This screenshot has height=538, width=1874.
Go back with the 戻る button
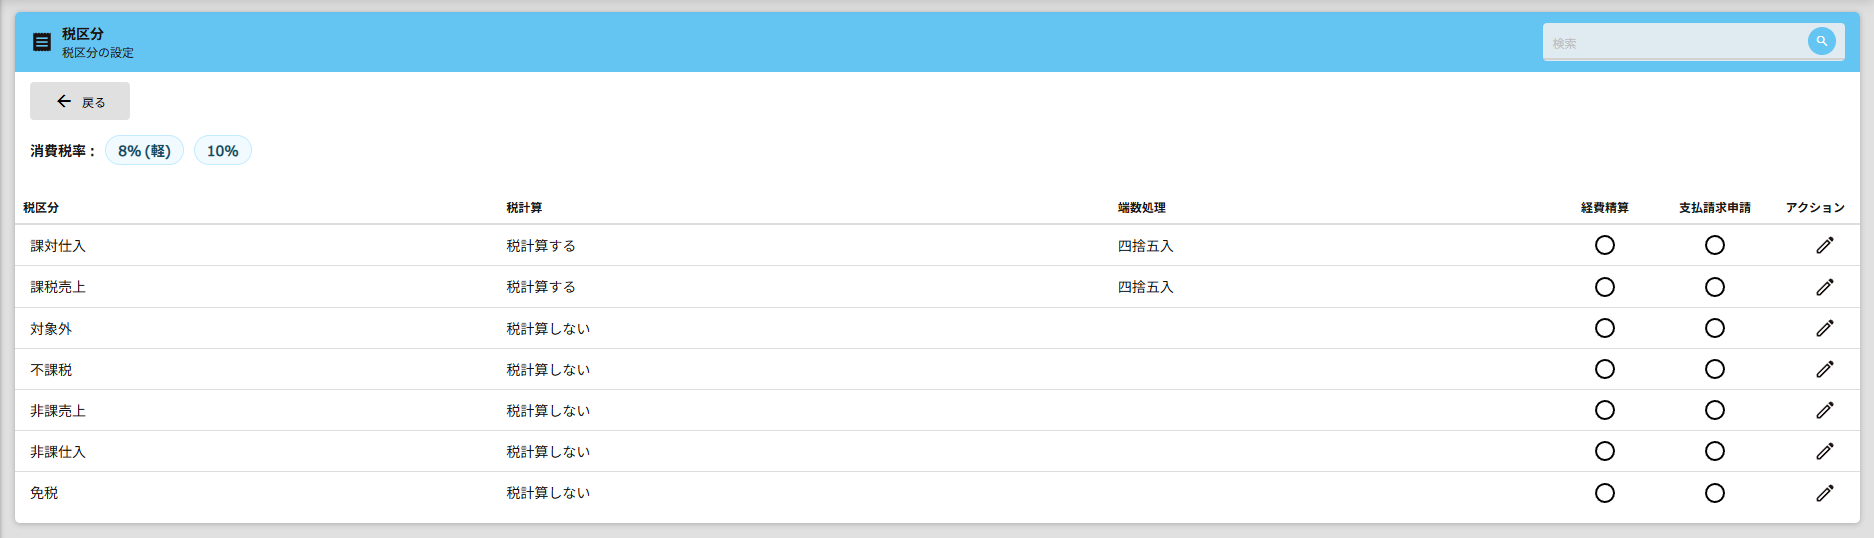tap(80, 101)
